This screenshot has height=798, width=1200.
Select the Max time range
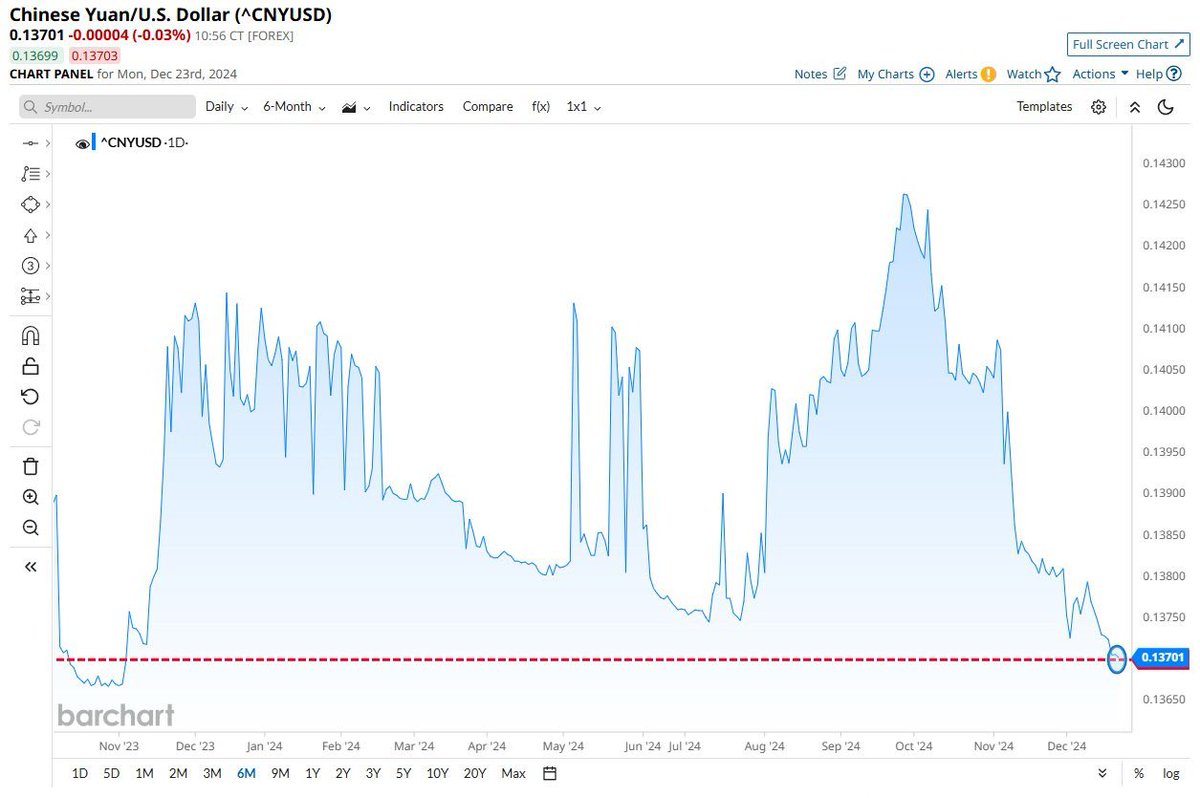pyautogui.click(x=513, y=773)
